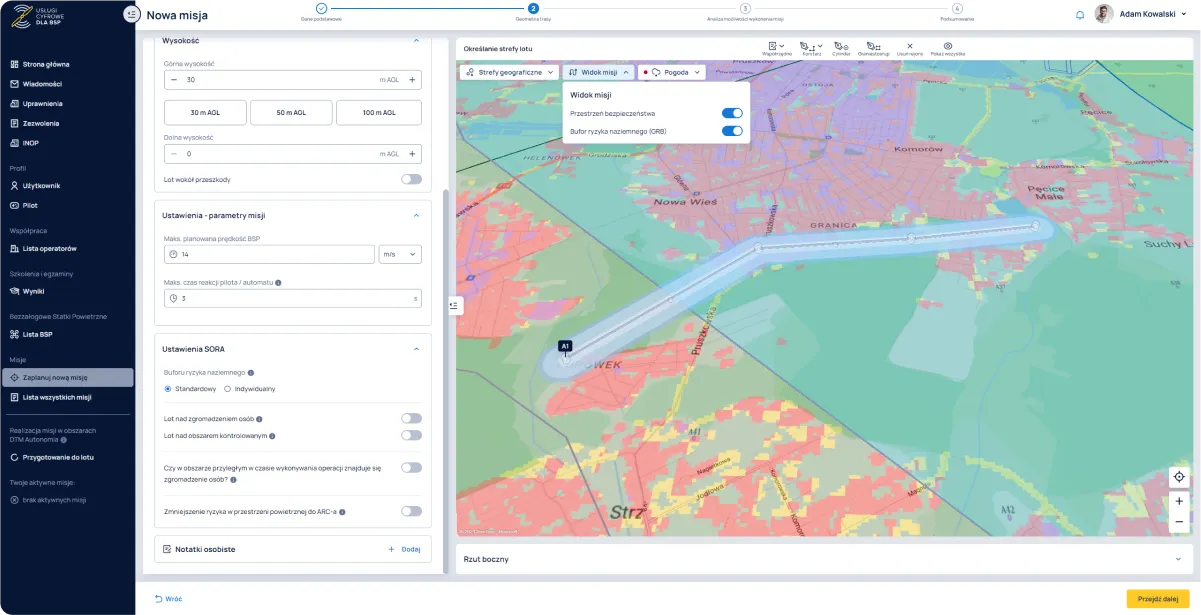Open Lista wszystkich misji in sidebar
This screenshot has height=615, width=1201.
pyautogui.click(x=57, y=397)
